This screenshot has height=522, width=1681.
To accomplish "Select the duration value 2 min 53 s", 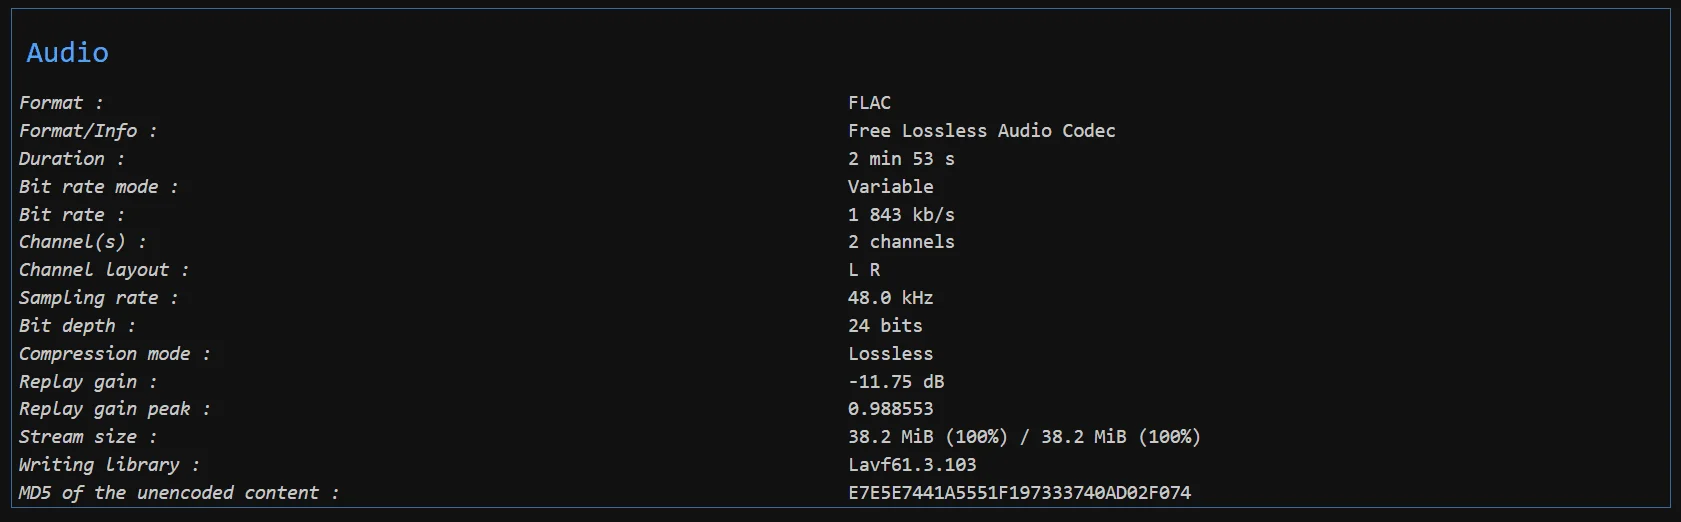I will [x=901, y=159].
